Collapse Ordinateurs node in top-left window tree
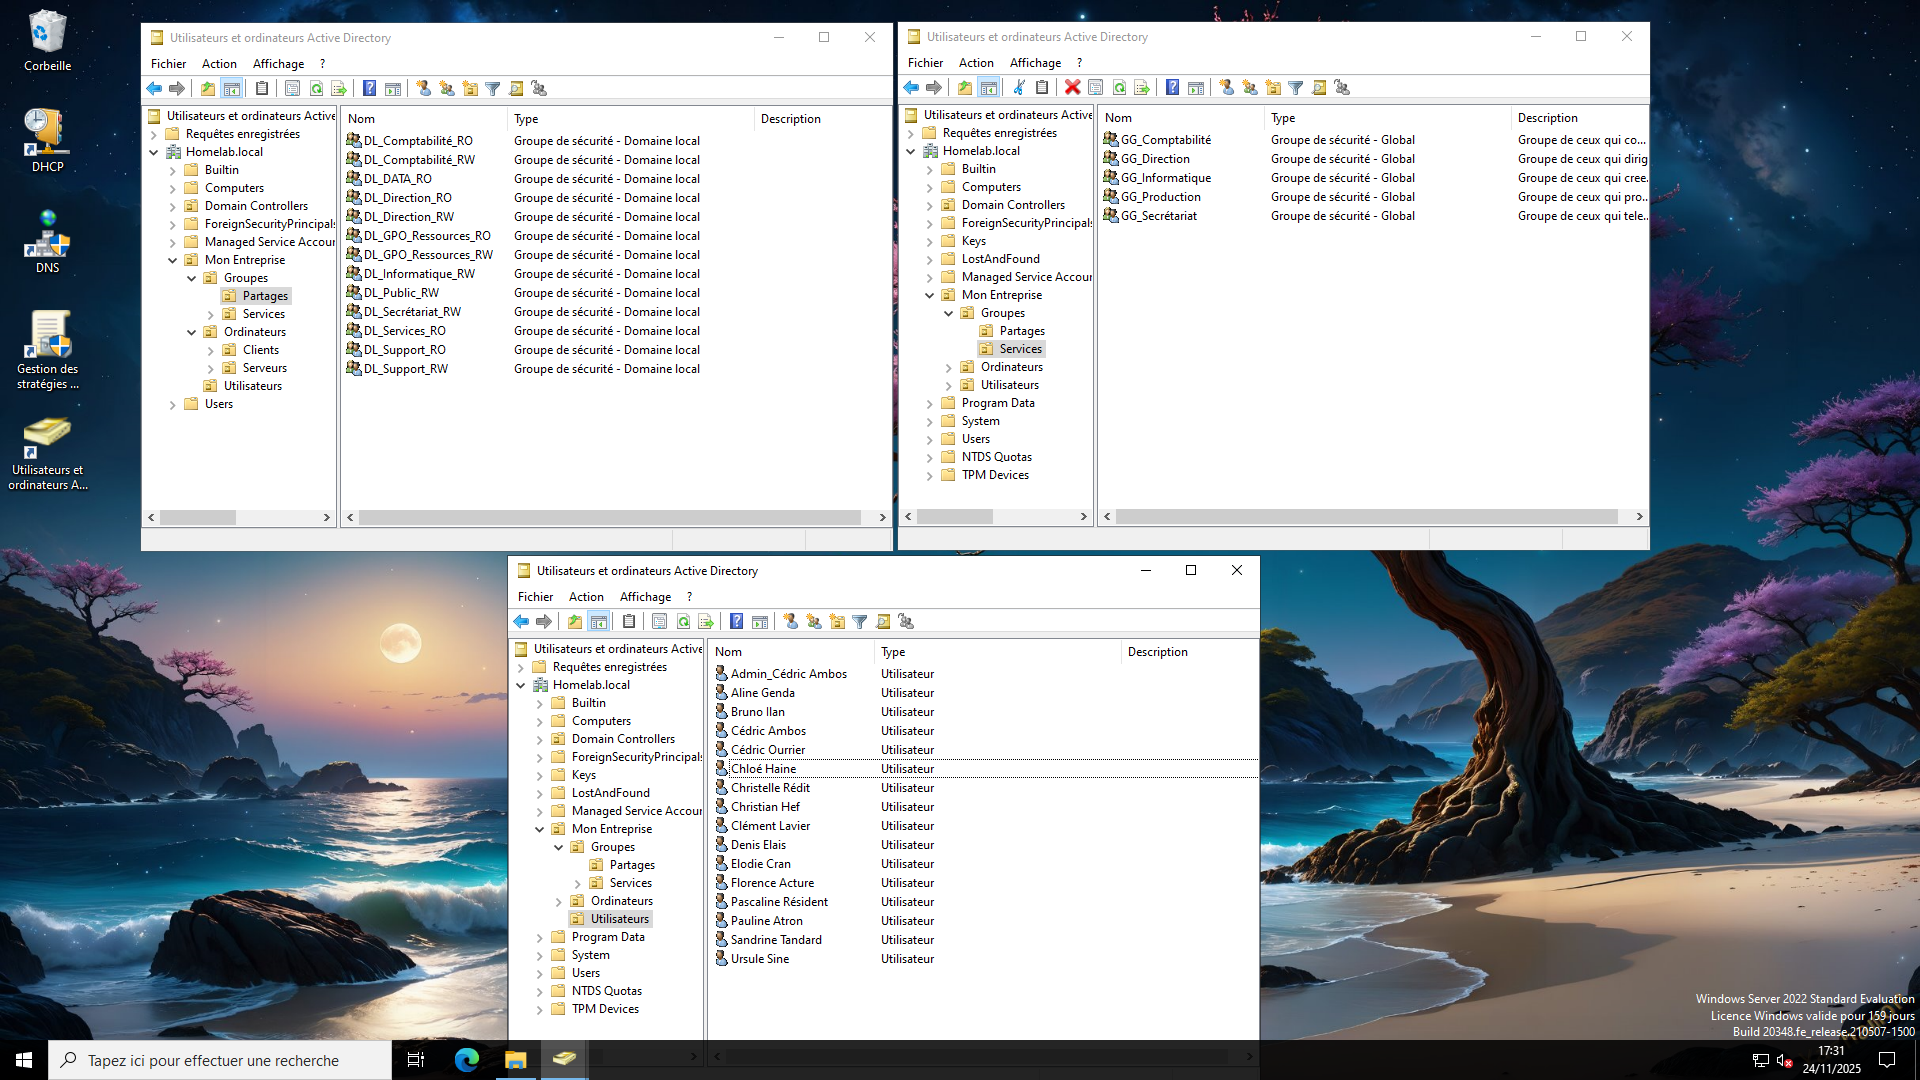1920x1080 pixels. click(x=191, y=332)
